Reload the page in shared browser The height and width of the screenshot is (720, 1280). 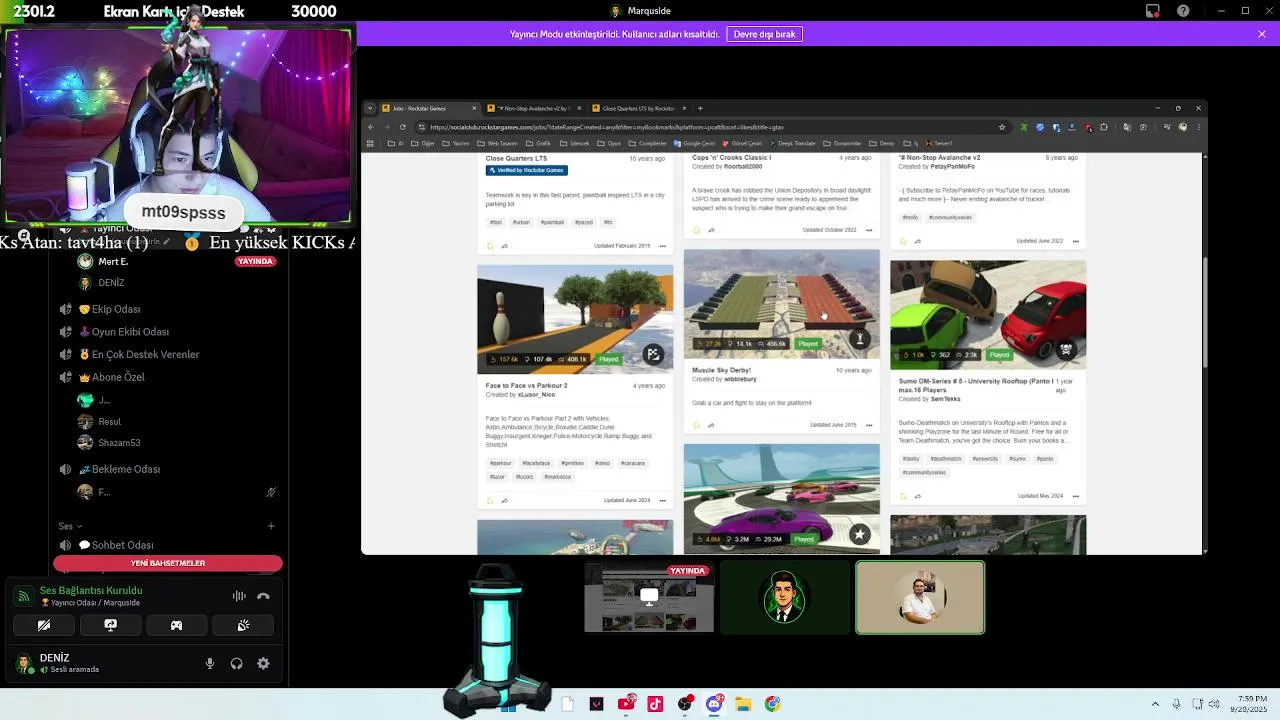tap(403, 127)
